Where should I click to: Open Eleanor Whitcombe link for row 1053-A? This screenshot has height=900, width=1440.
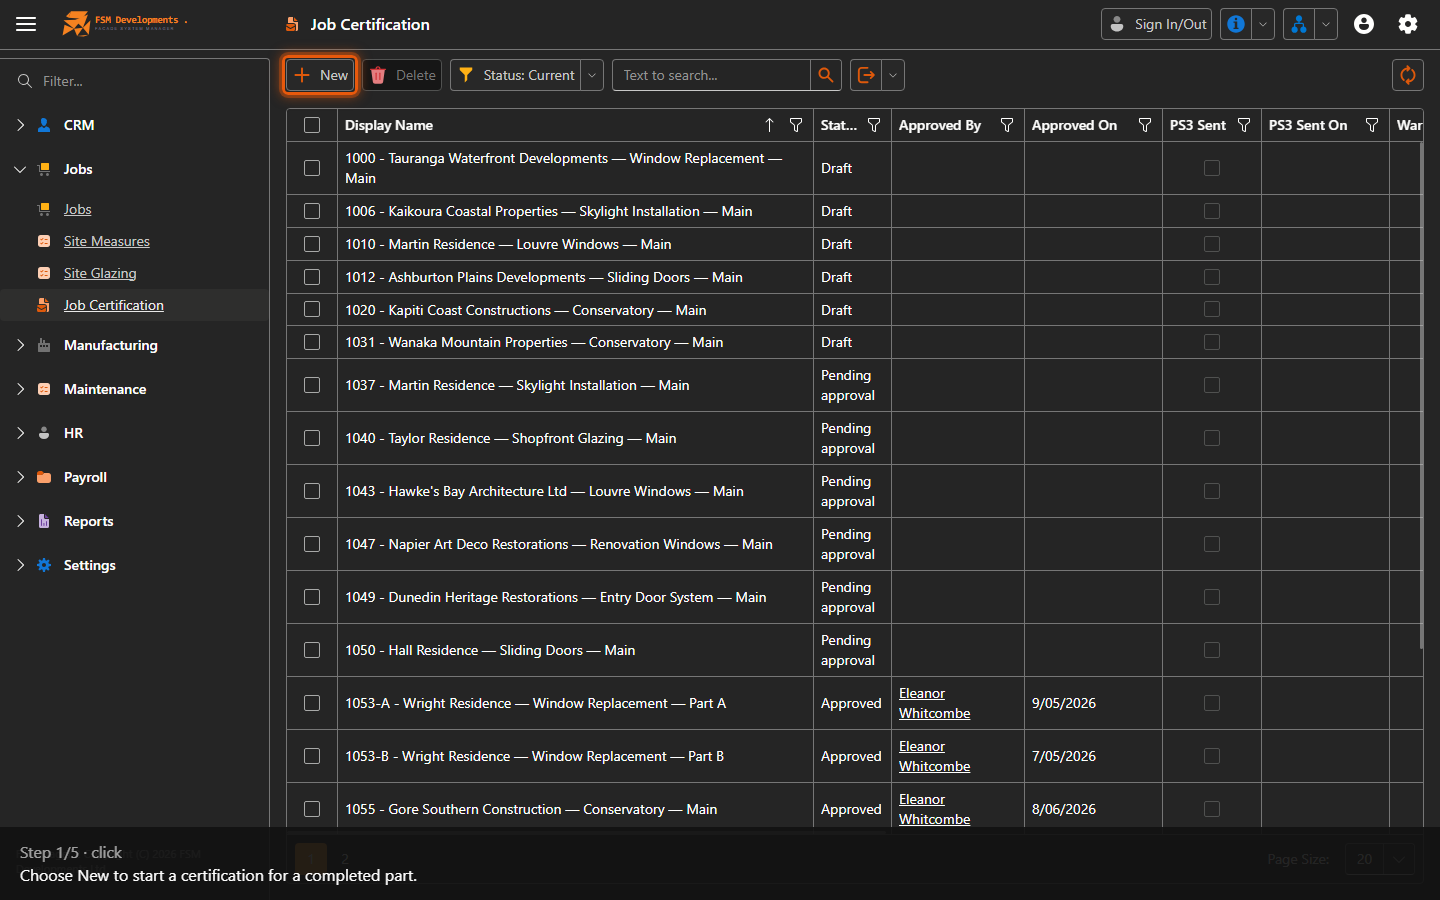coord(934,703)
